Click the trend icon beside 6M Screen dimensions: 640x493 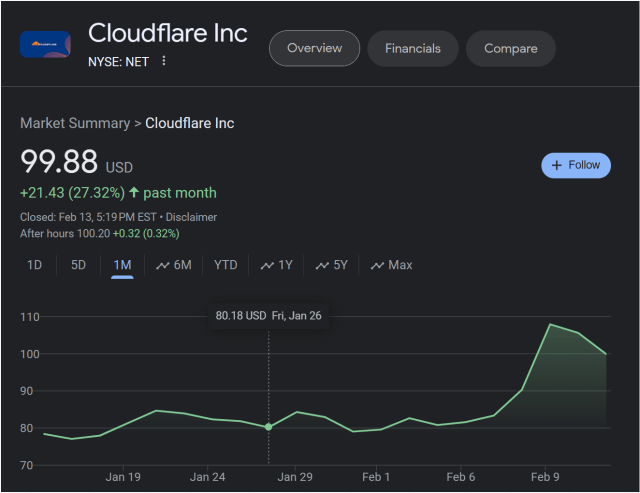point(162,266)
